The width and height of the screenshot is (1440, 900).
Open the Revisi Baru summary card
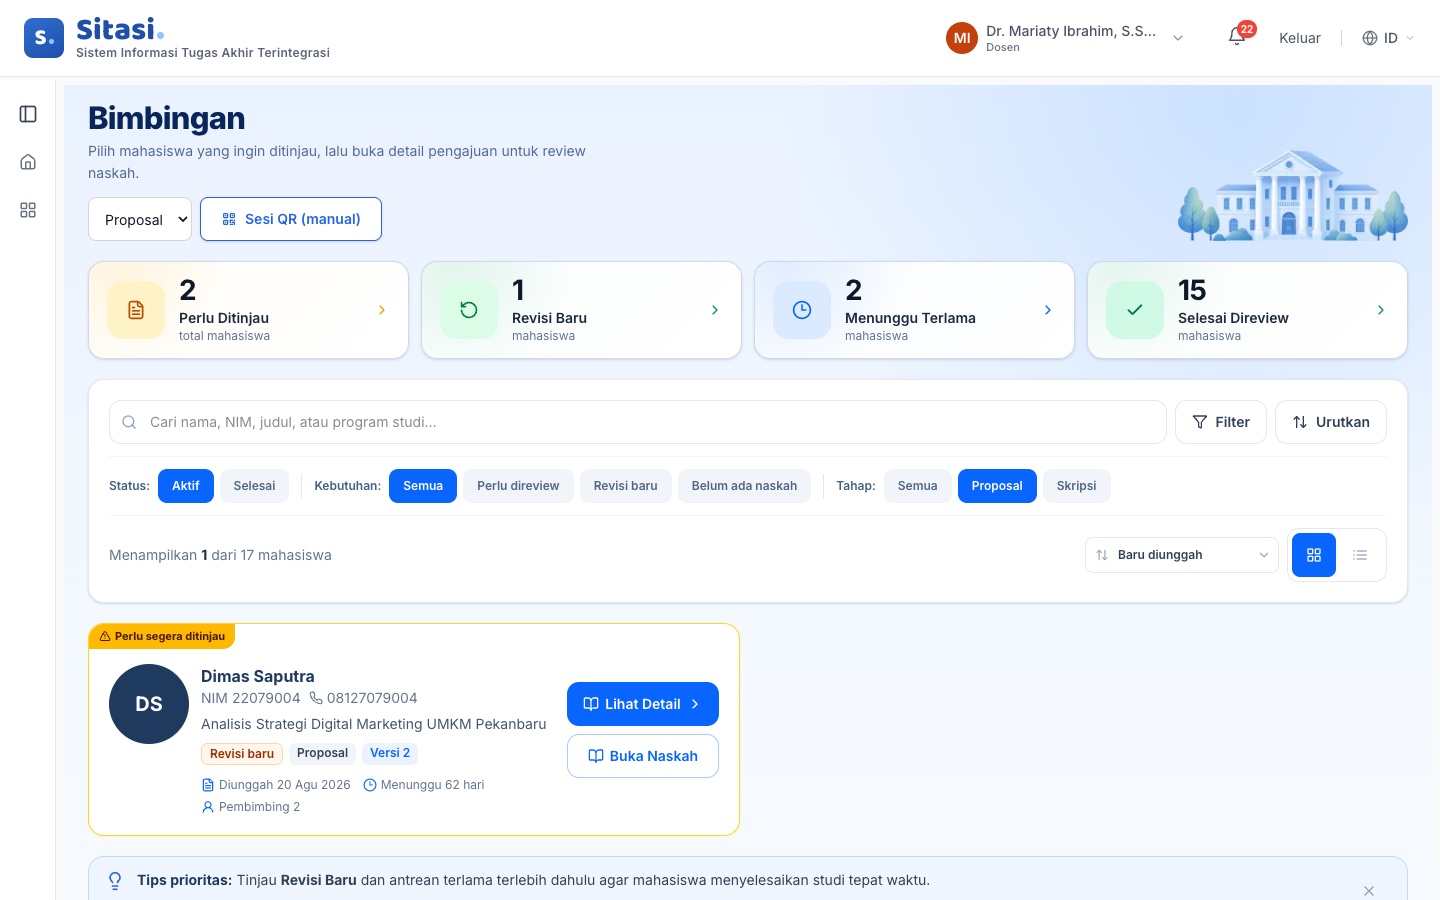[581, 310]
